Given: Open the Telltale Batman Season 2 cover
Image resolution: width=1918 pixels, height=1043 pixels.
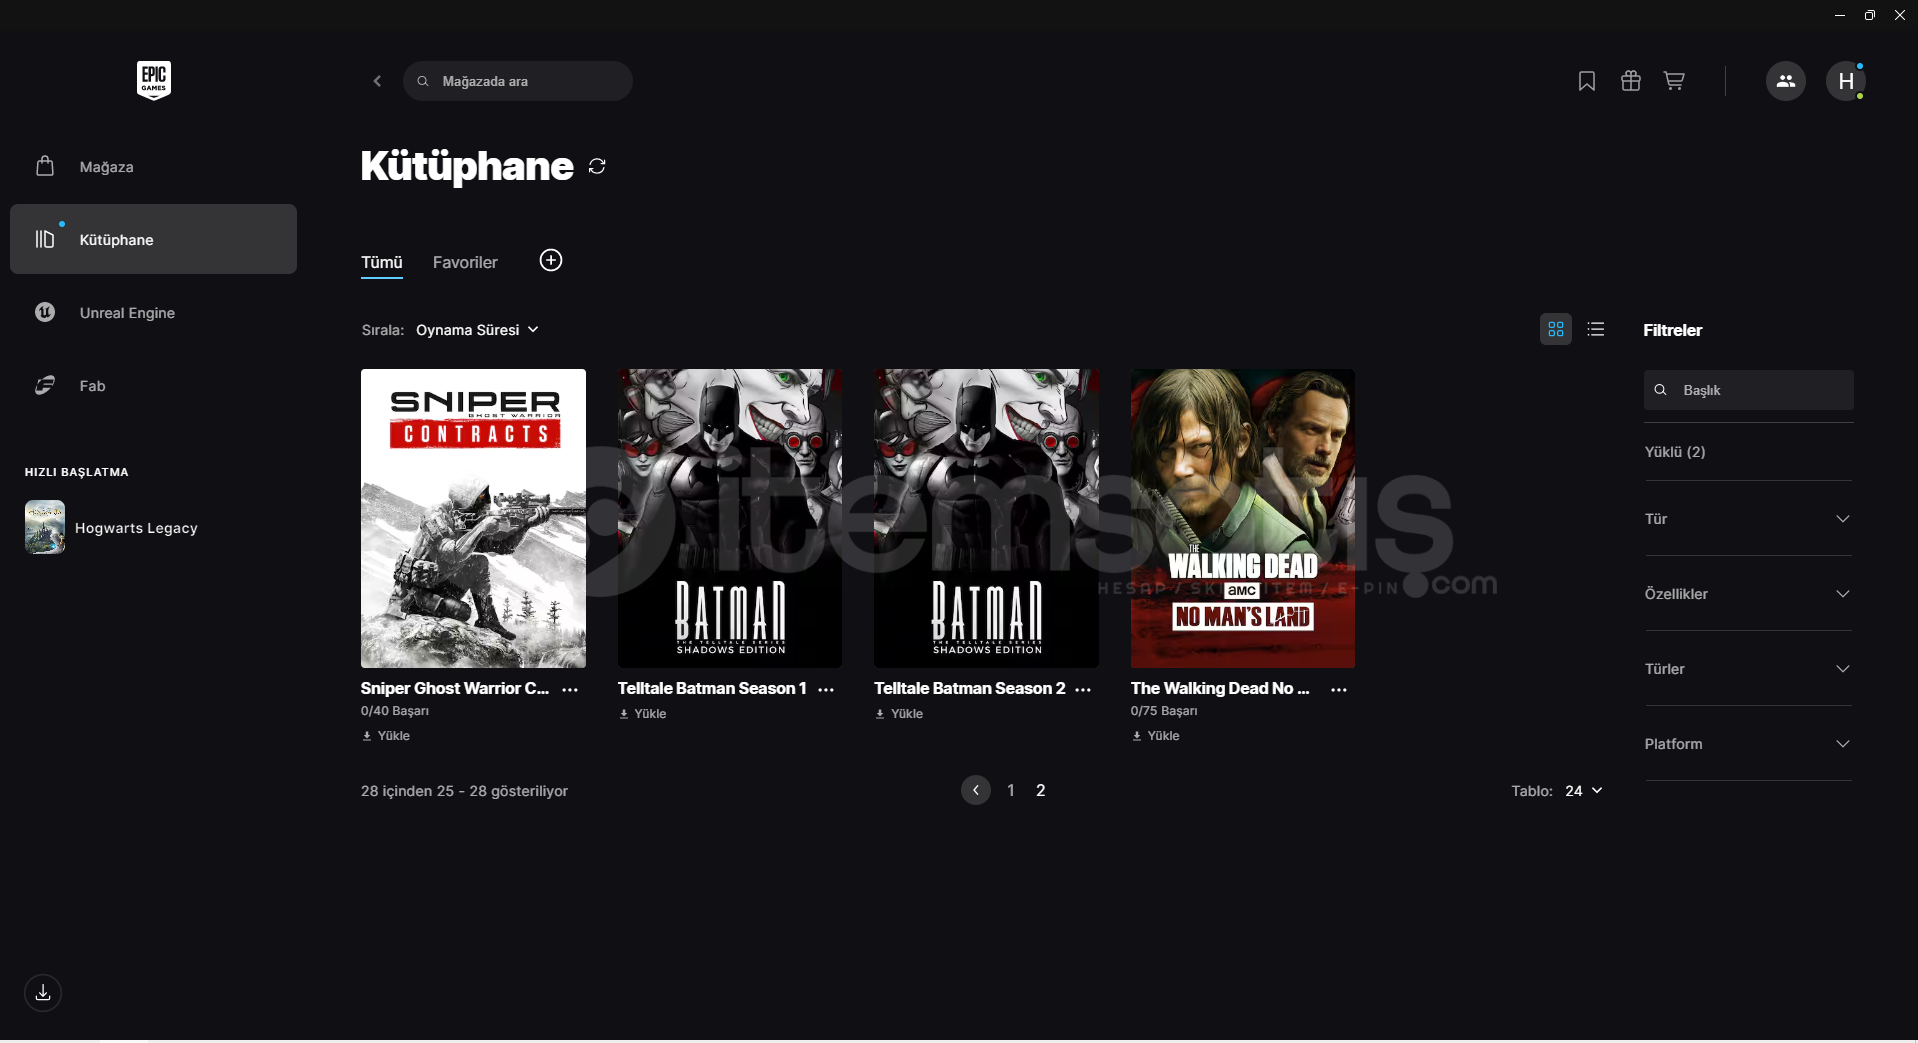Looking at the screenshot, I should pos(986,518).
